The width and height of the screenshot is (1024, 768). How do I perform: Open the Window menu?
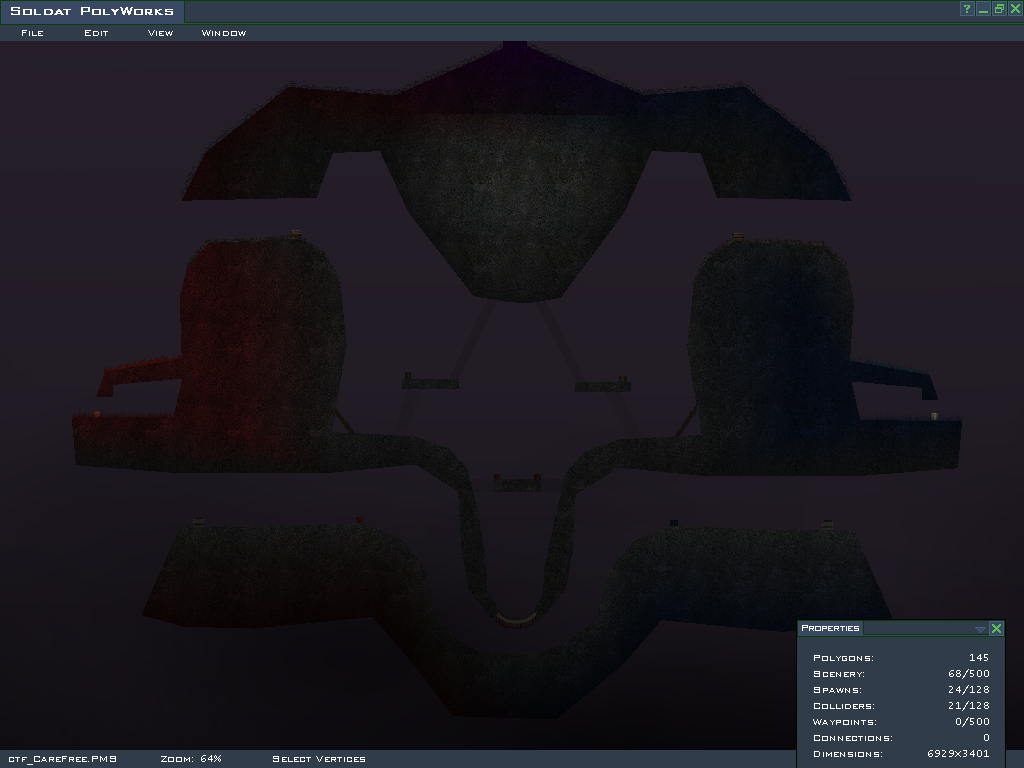(x=224, y=33)
